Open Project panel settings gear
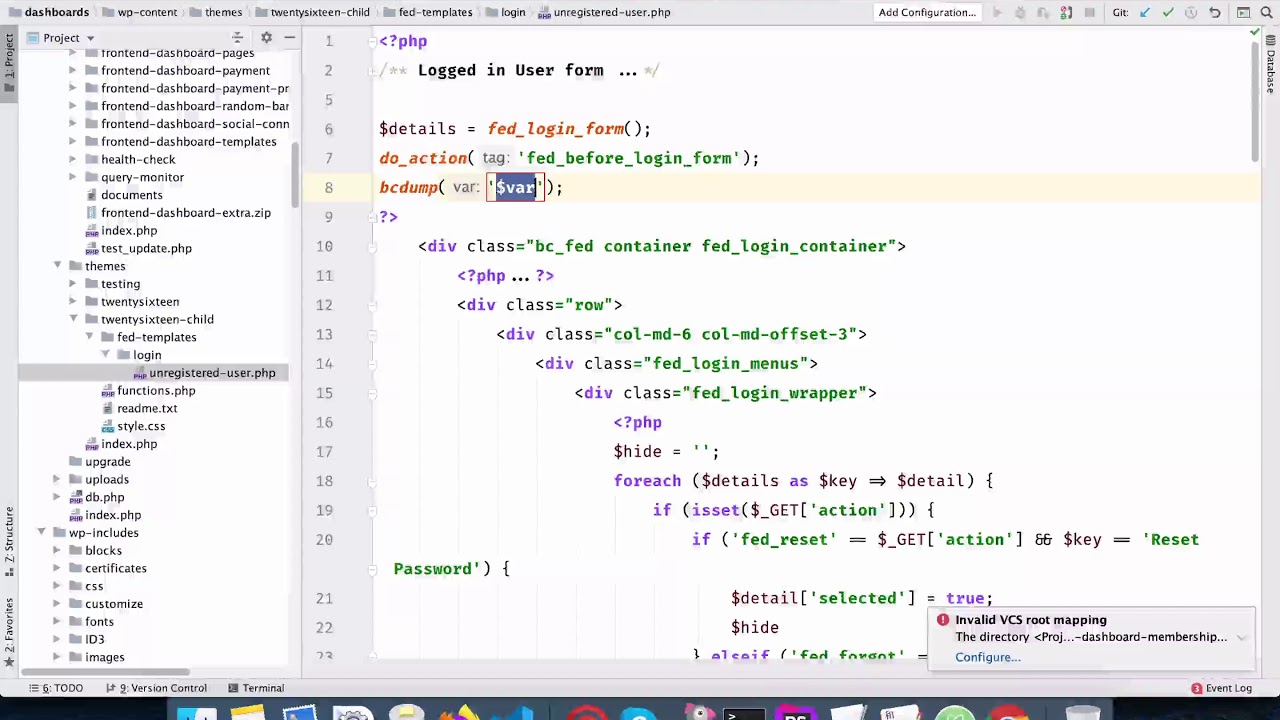The image size is (1280, 720). [x=266, y=38]
